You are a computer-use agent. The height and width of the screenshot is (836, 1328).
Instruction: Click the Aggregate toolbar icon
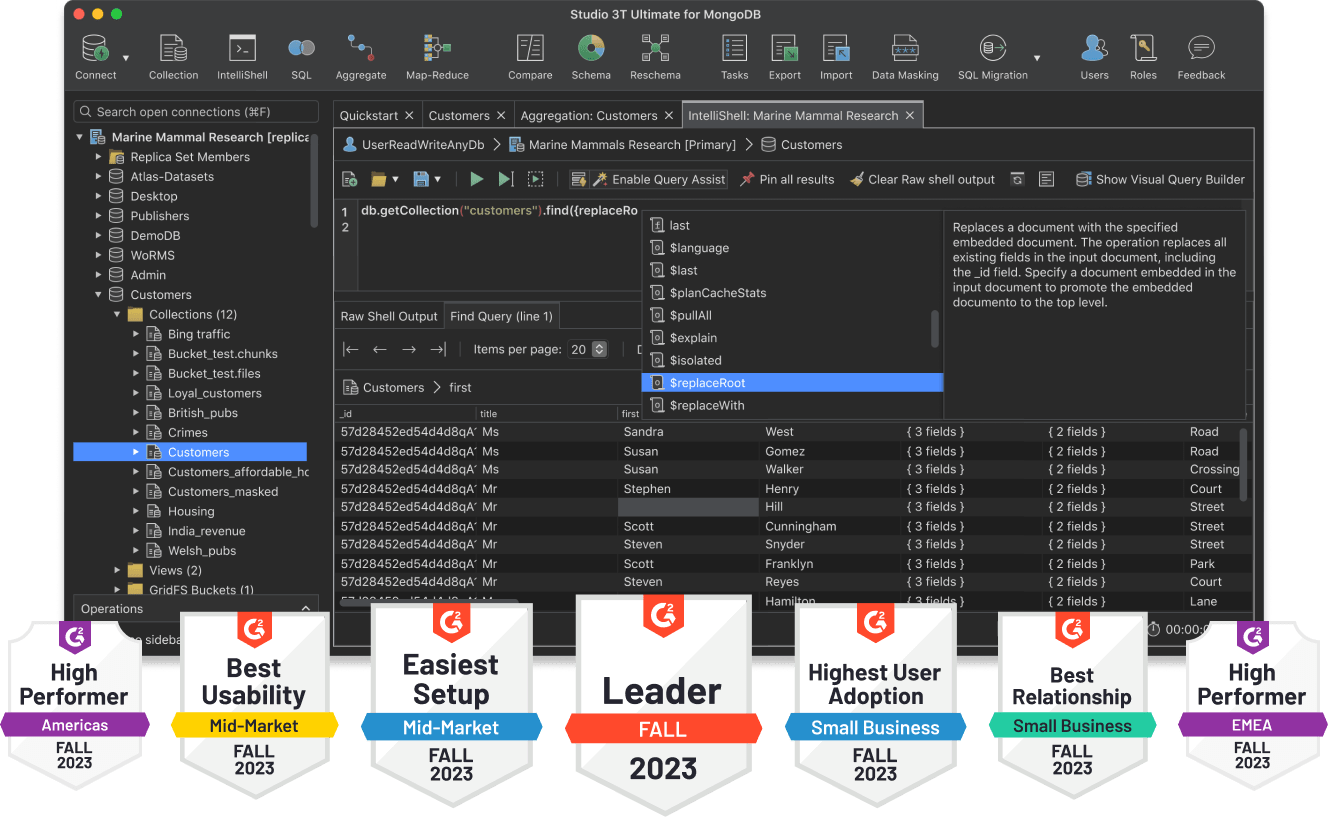(x=360, y=57)
